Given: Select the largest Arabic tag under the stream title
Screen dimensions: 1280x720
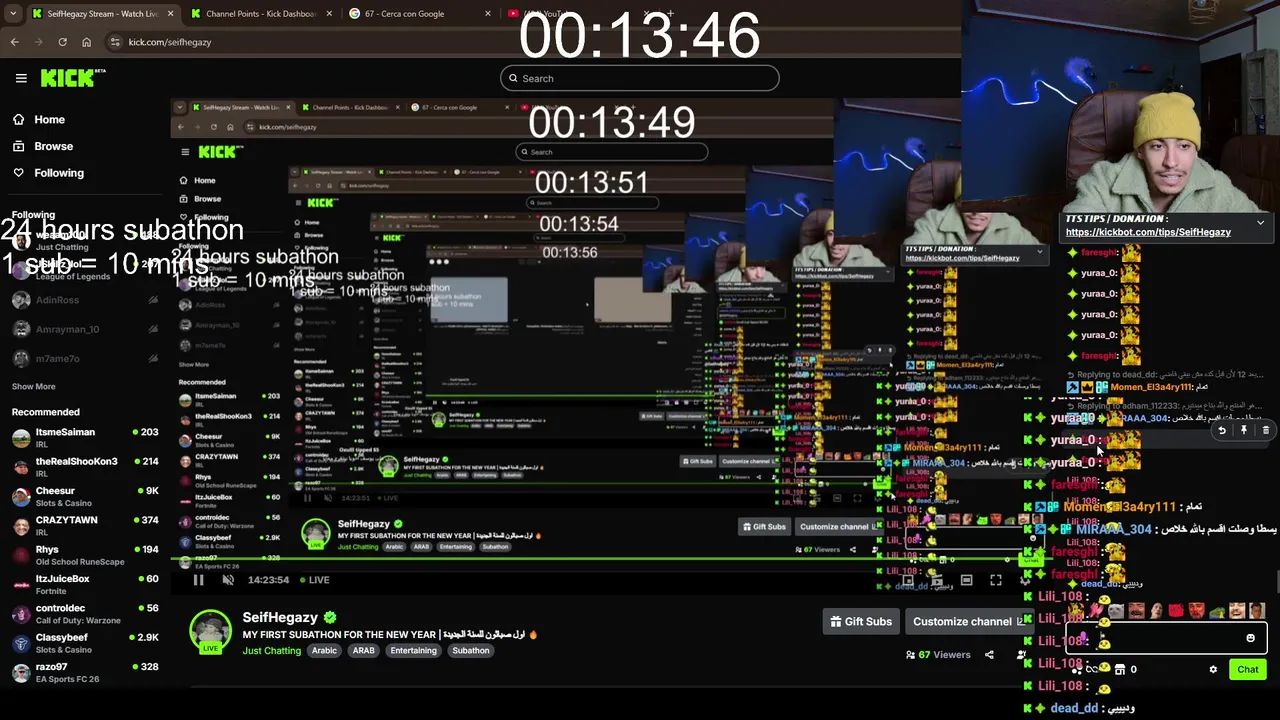Looking at the screenshot, I should coord(324,650).
